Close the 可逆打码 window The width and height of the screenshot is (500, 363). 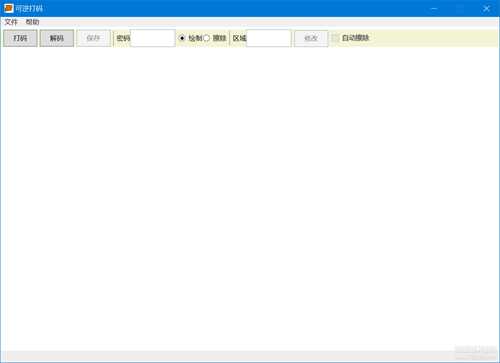click(x=486, y=8)
